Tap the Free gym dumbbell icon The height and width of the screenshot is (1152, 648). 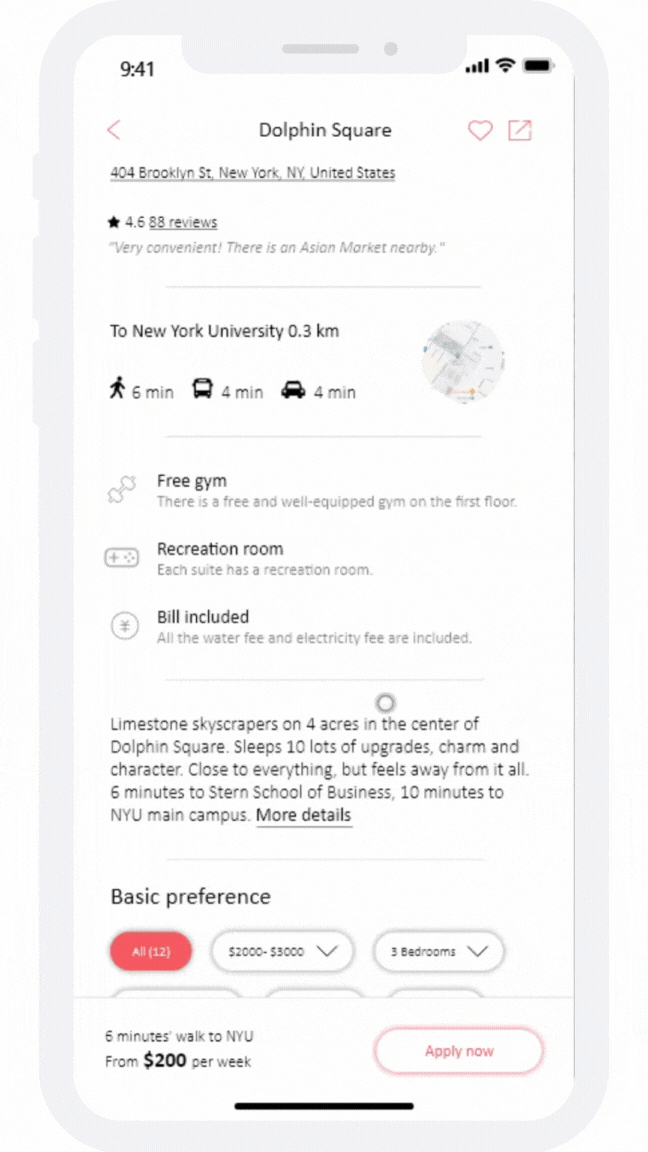click(122, 489)
